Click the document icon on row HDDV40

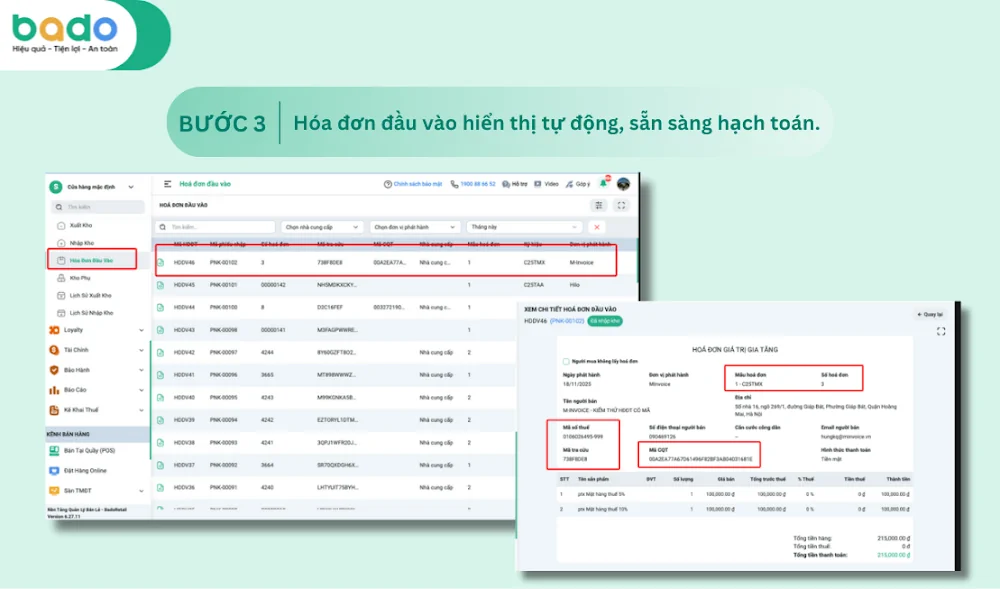(x=161, y=397)
